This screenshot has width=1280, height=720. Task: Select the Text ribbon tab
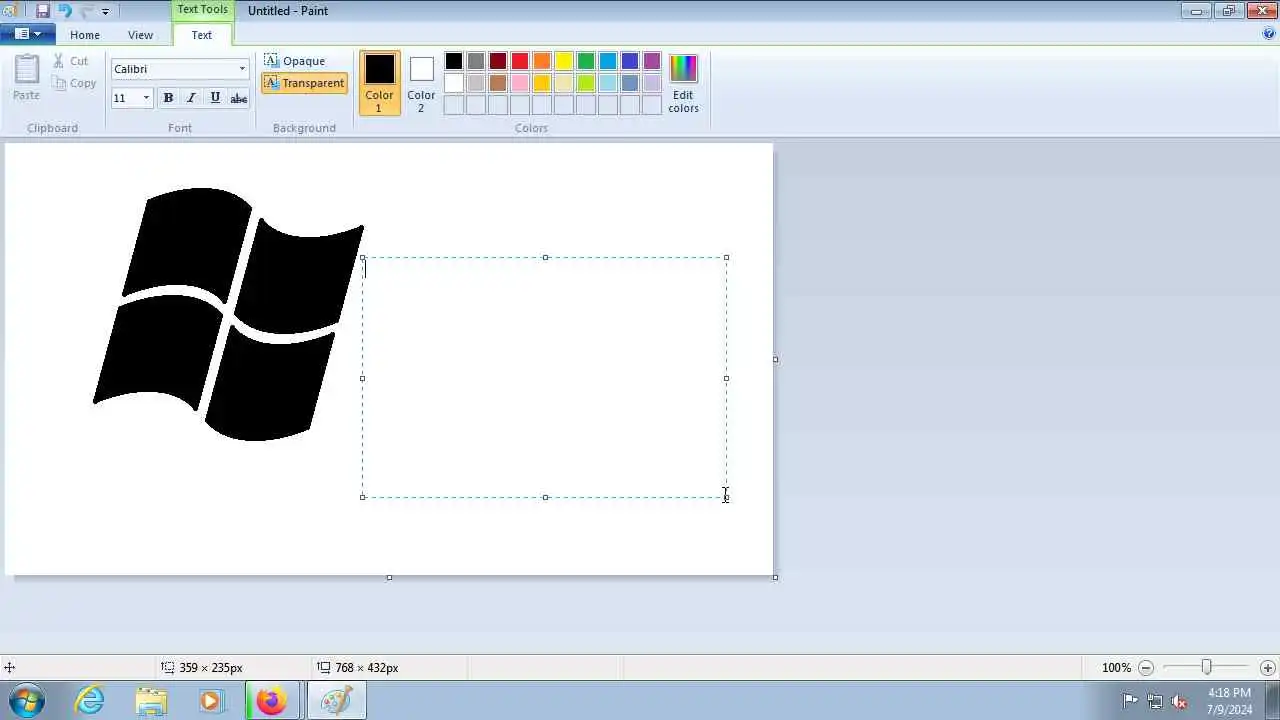[x=202, y=35]
